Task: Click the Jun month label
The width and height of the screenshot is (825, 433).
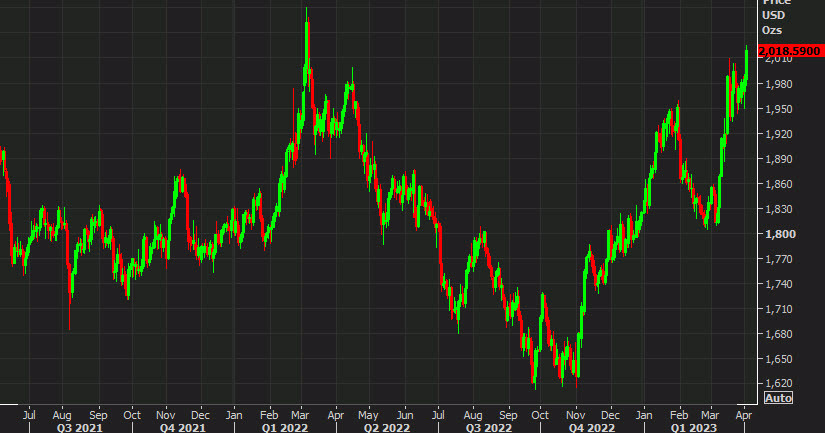Action: (x=405, y=415)
